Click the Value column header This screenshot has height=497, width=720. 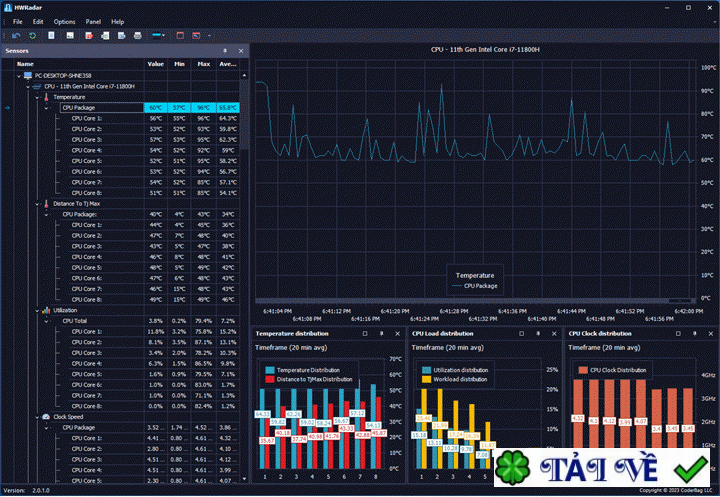[155, 64]
